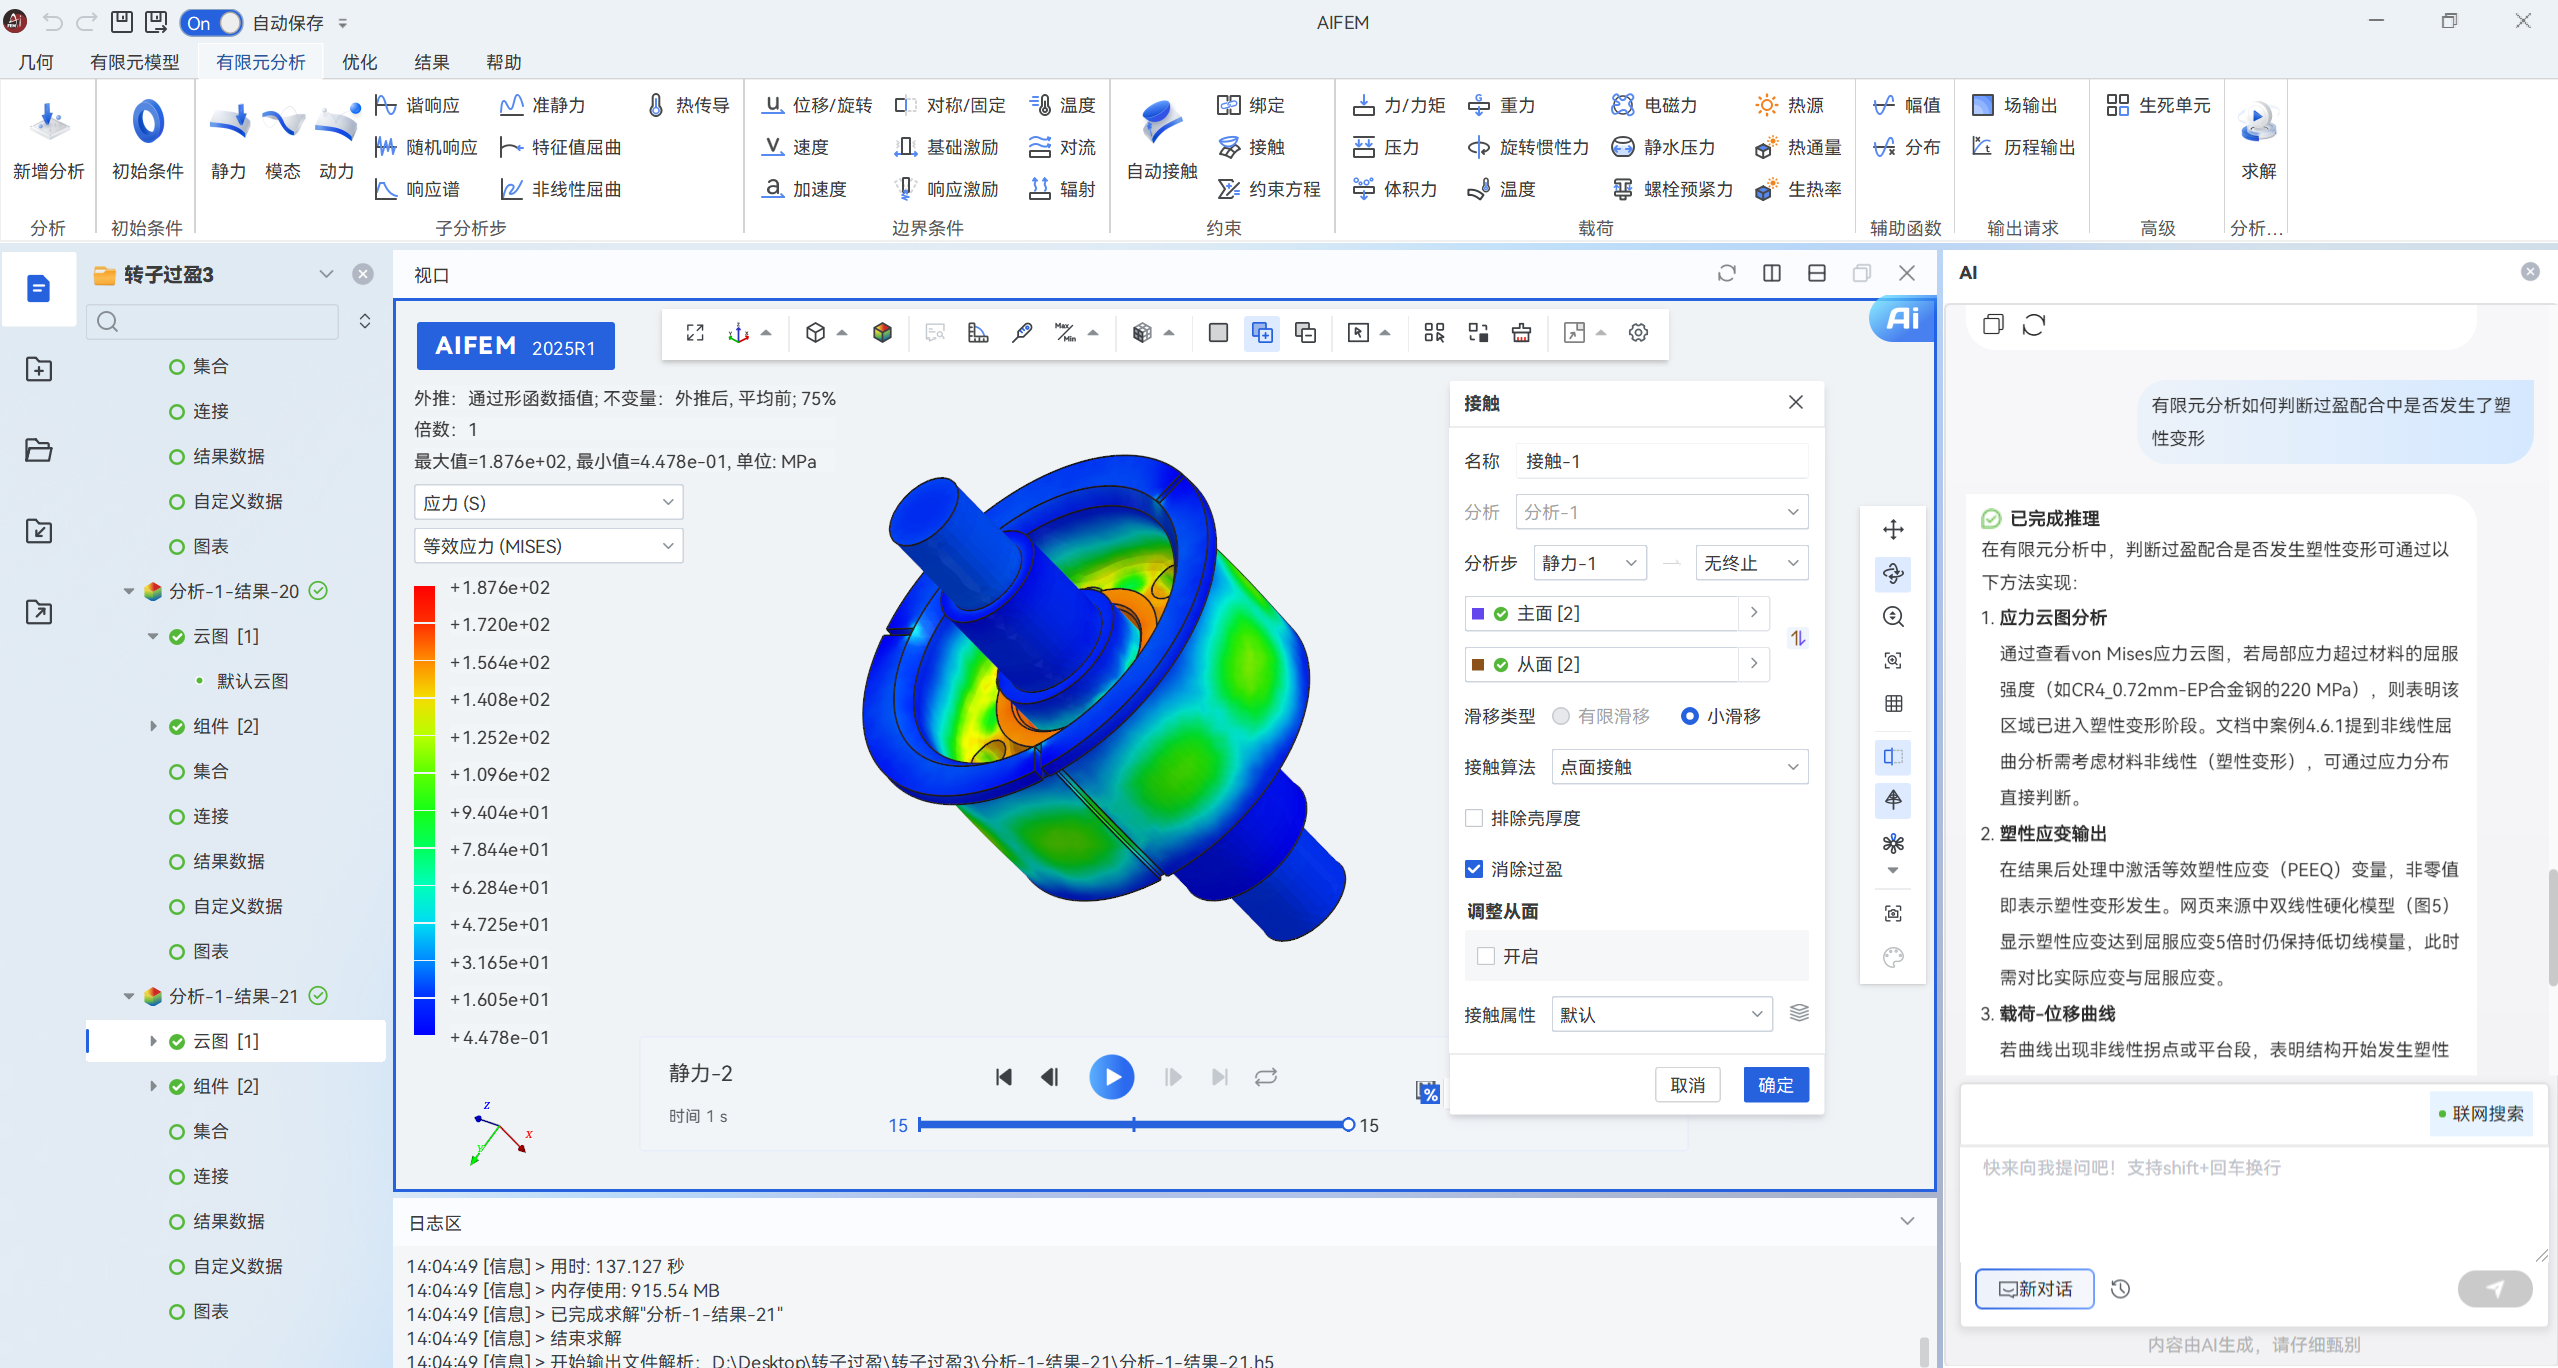Add a 螺栓预紧力 bolt preload

point(1672,189)
